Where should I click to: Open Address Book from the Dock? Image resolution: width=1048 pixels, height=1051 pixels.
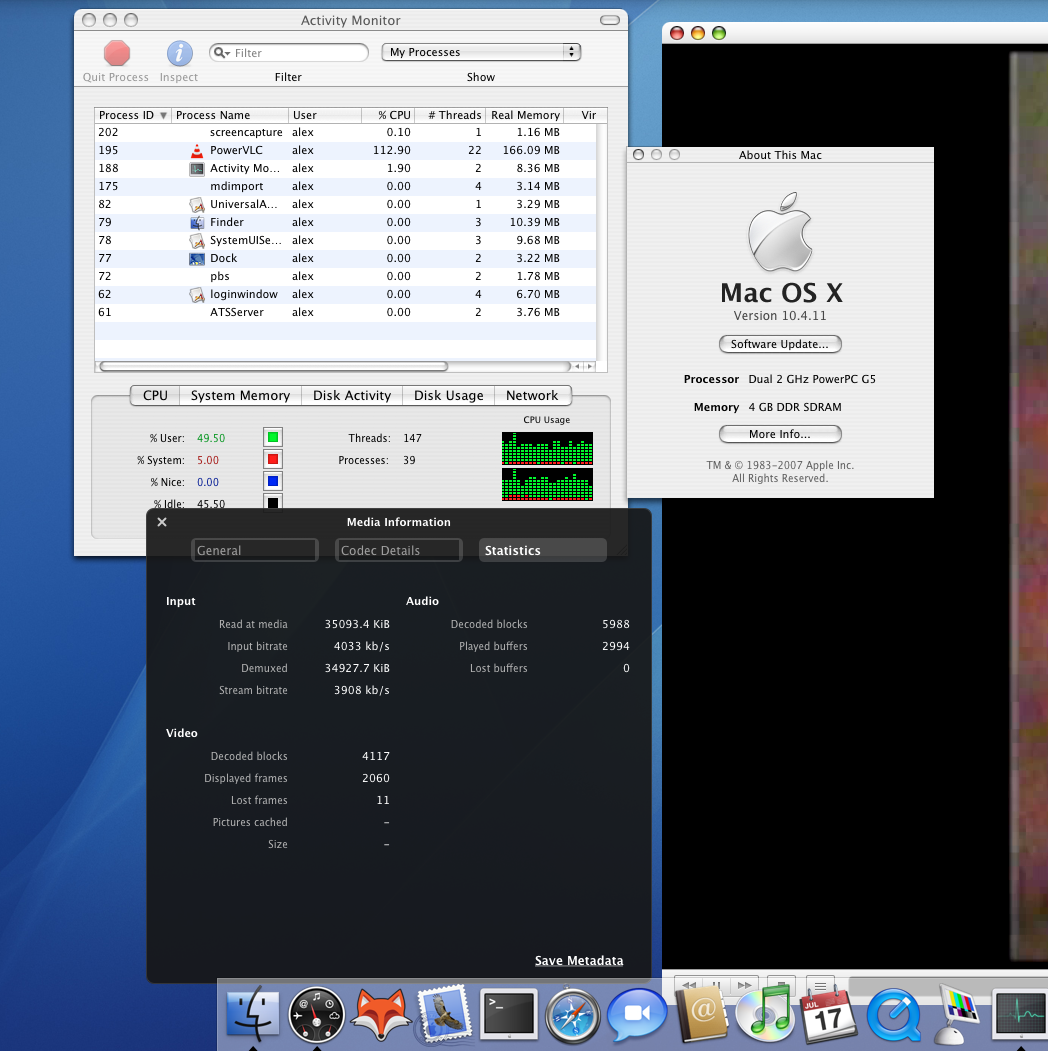pos(702,1013)
